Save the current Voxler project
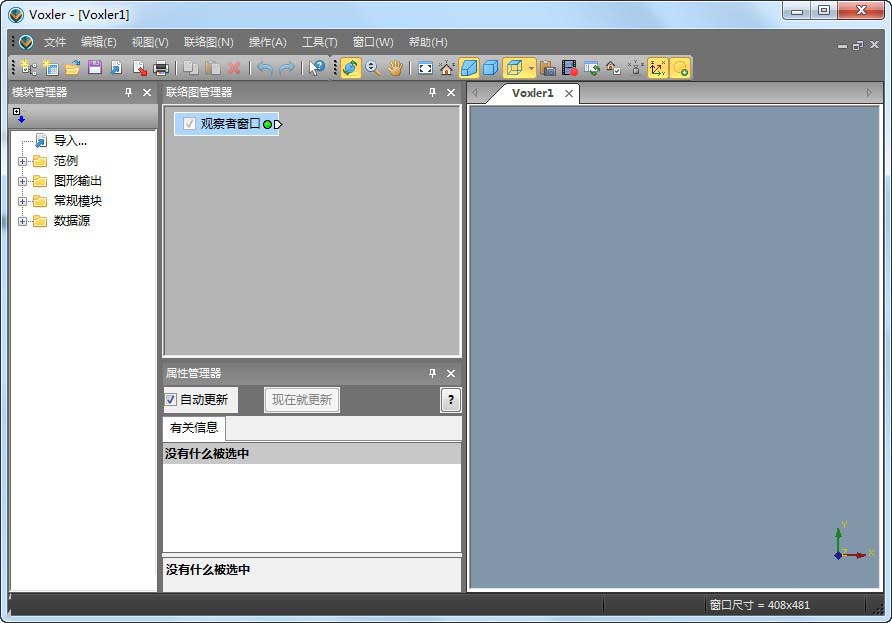This screenshot has height=623, width=892. point(93,67)
